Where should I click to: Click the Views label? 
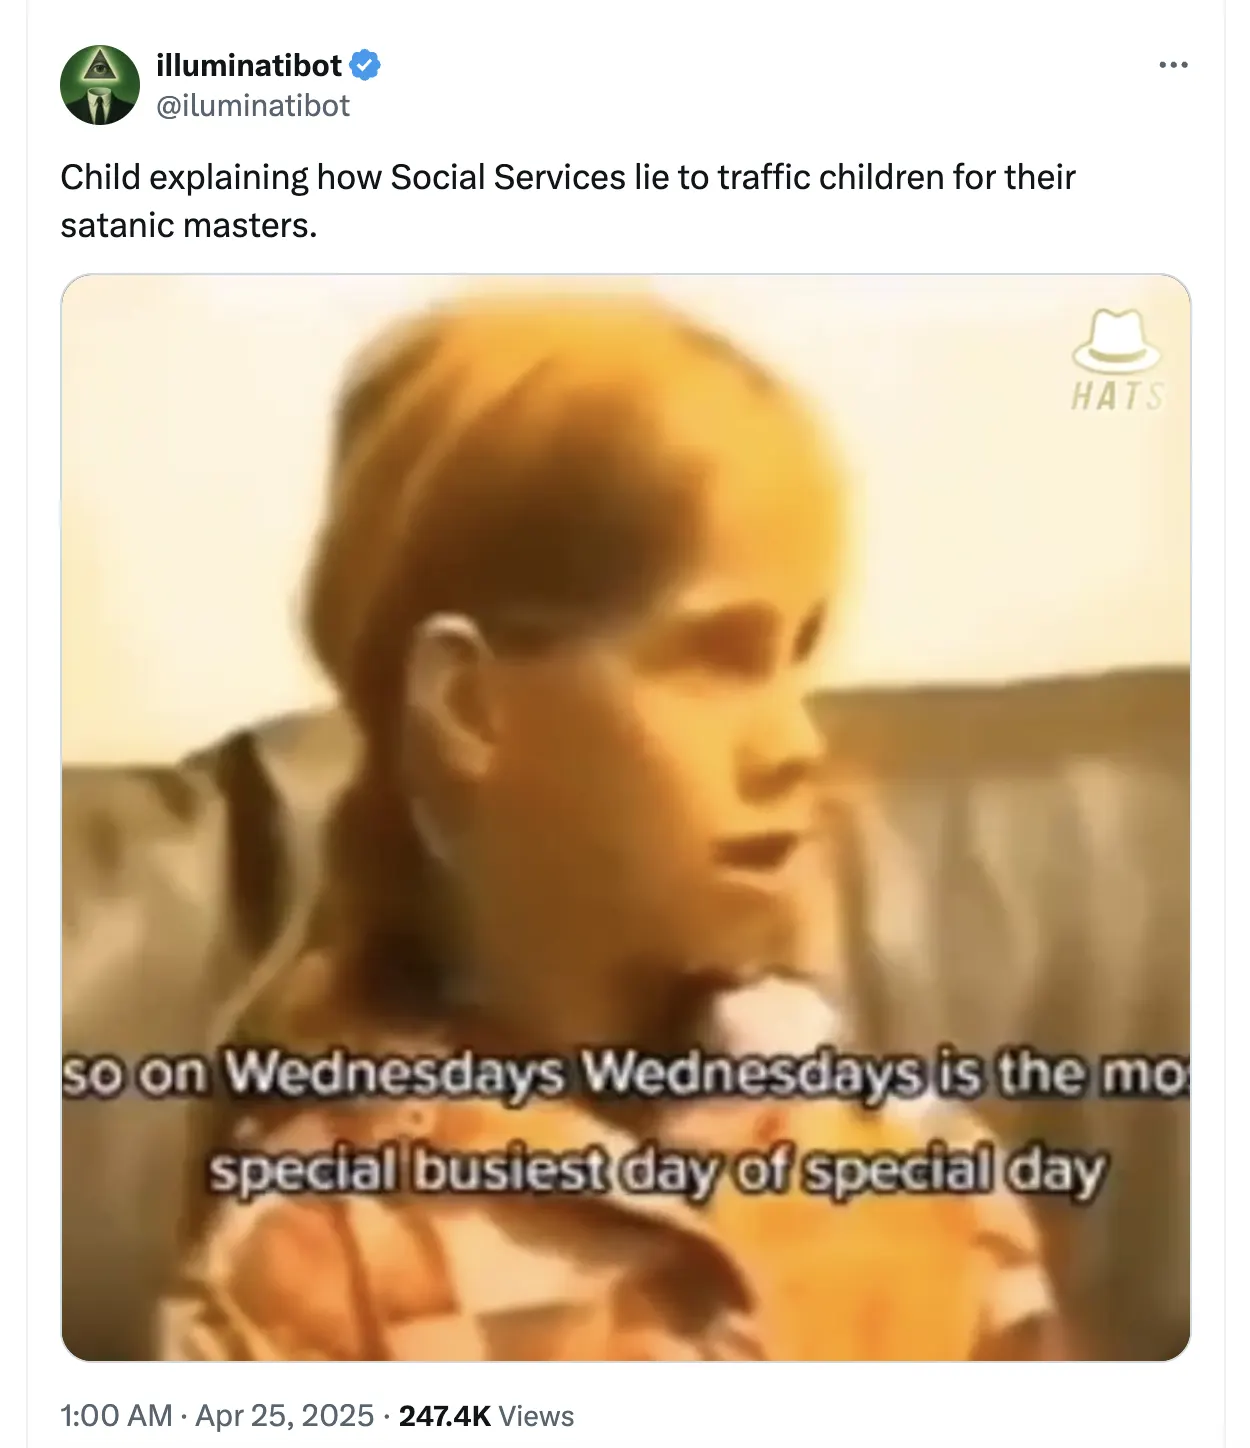(x=536, y=1415)
